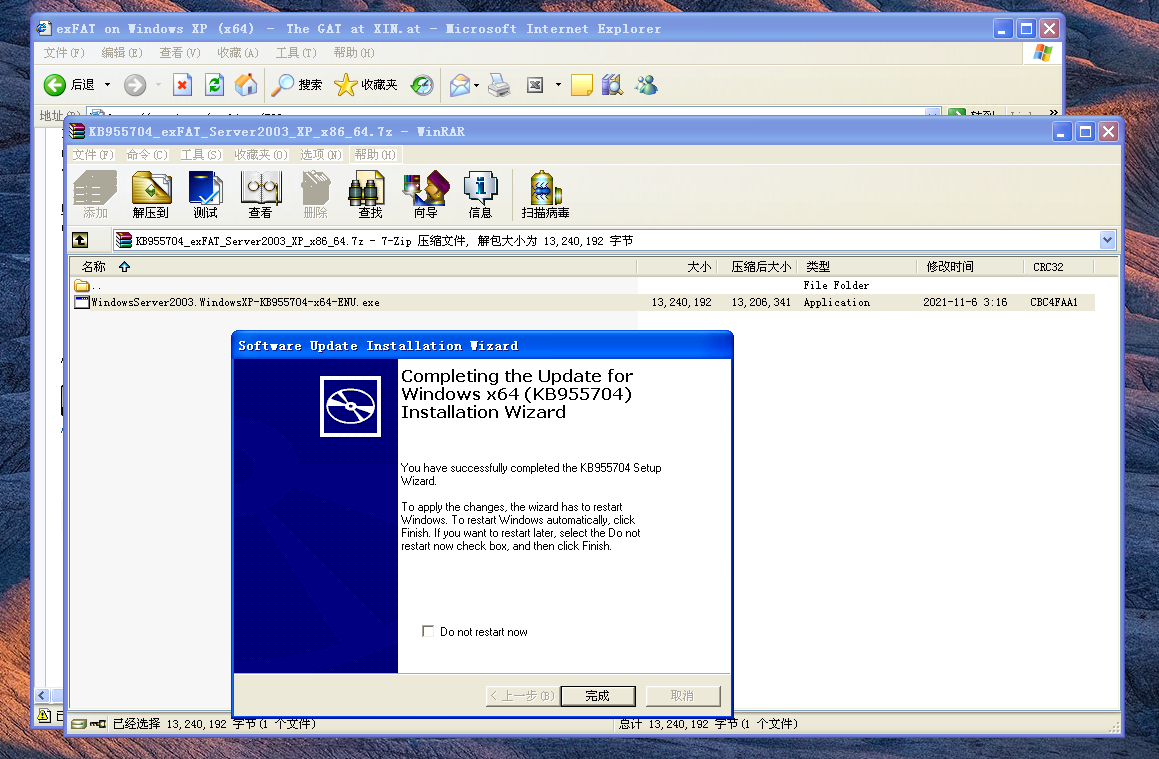This screenshot has height=759, width=1159.
Task: Open the 帮助(H) menu in Internet Explorer
Action: (x=354, y=53)
